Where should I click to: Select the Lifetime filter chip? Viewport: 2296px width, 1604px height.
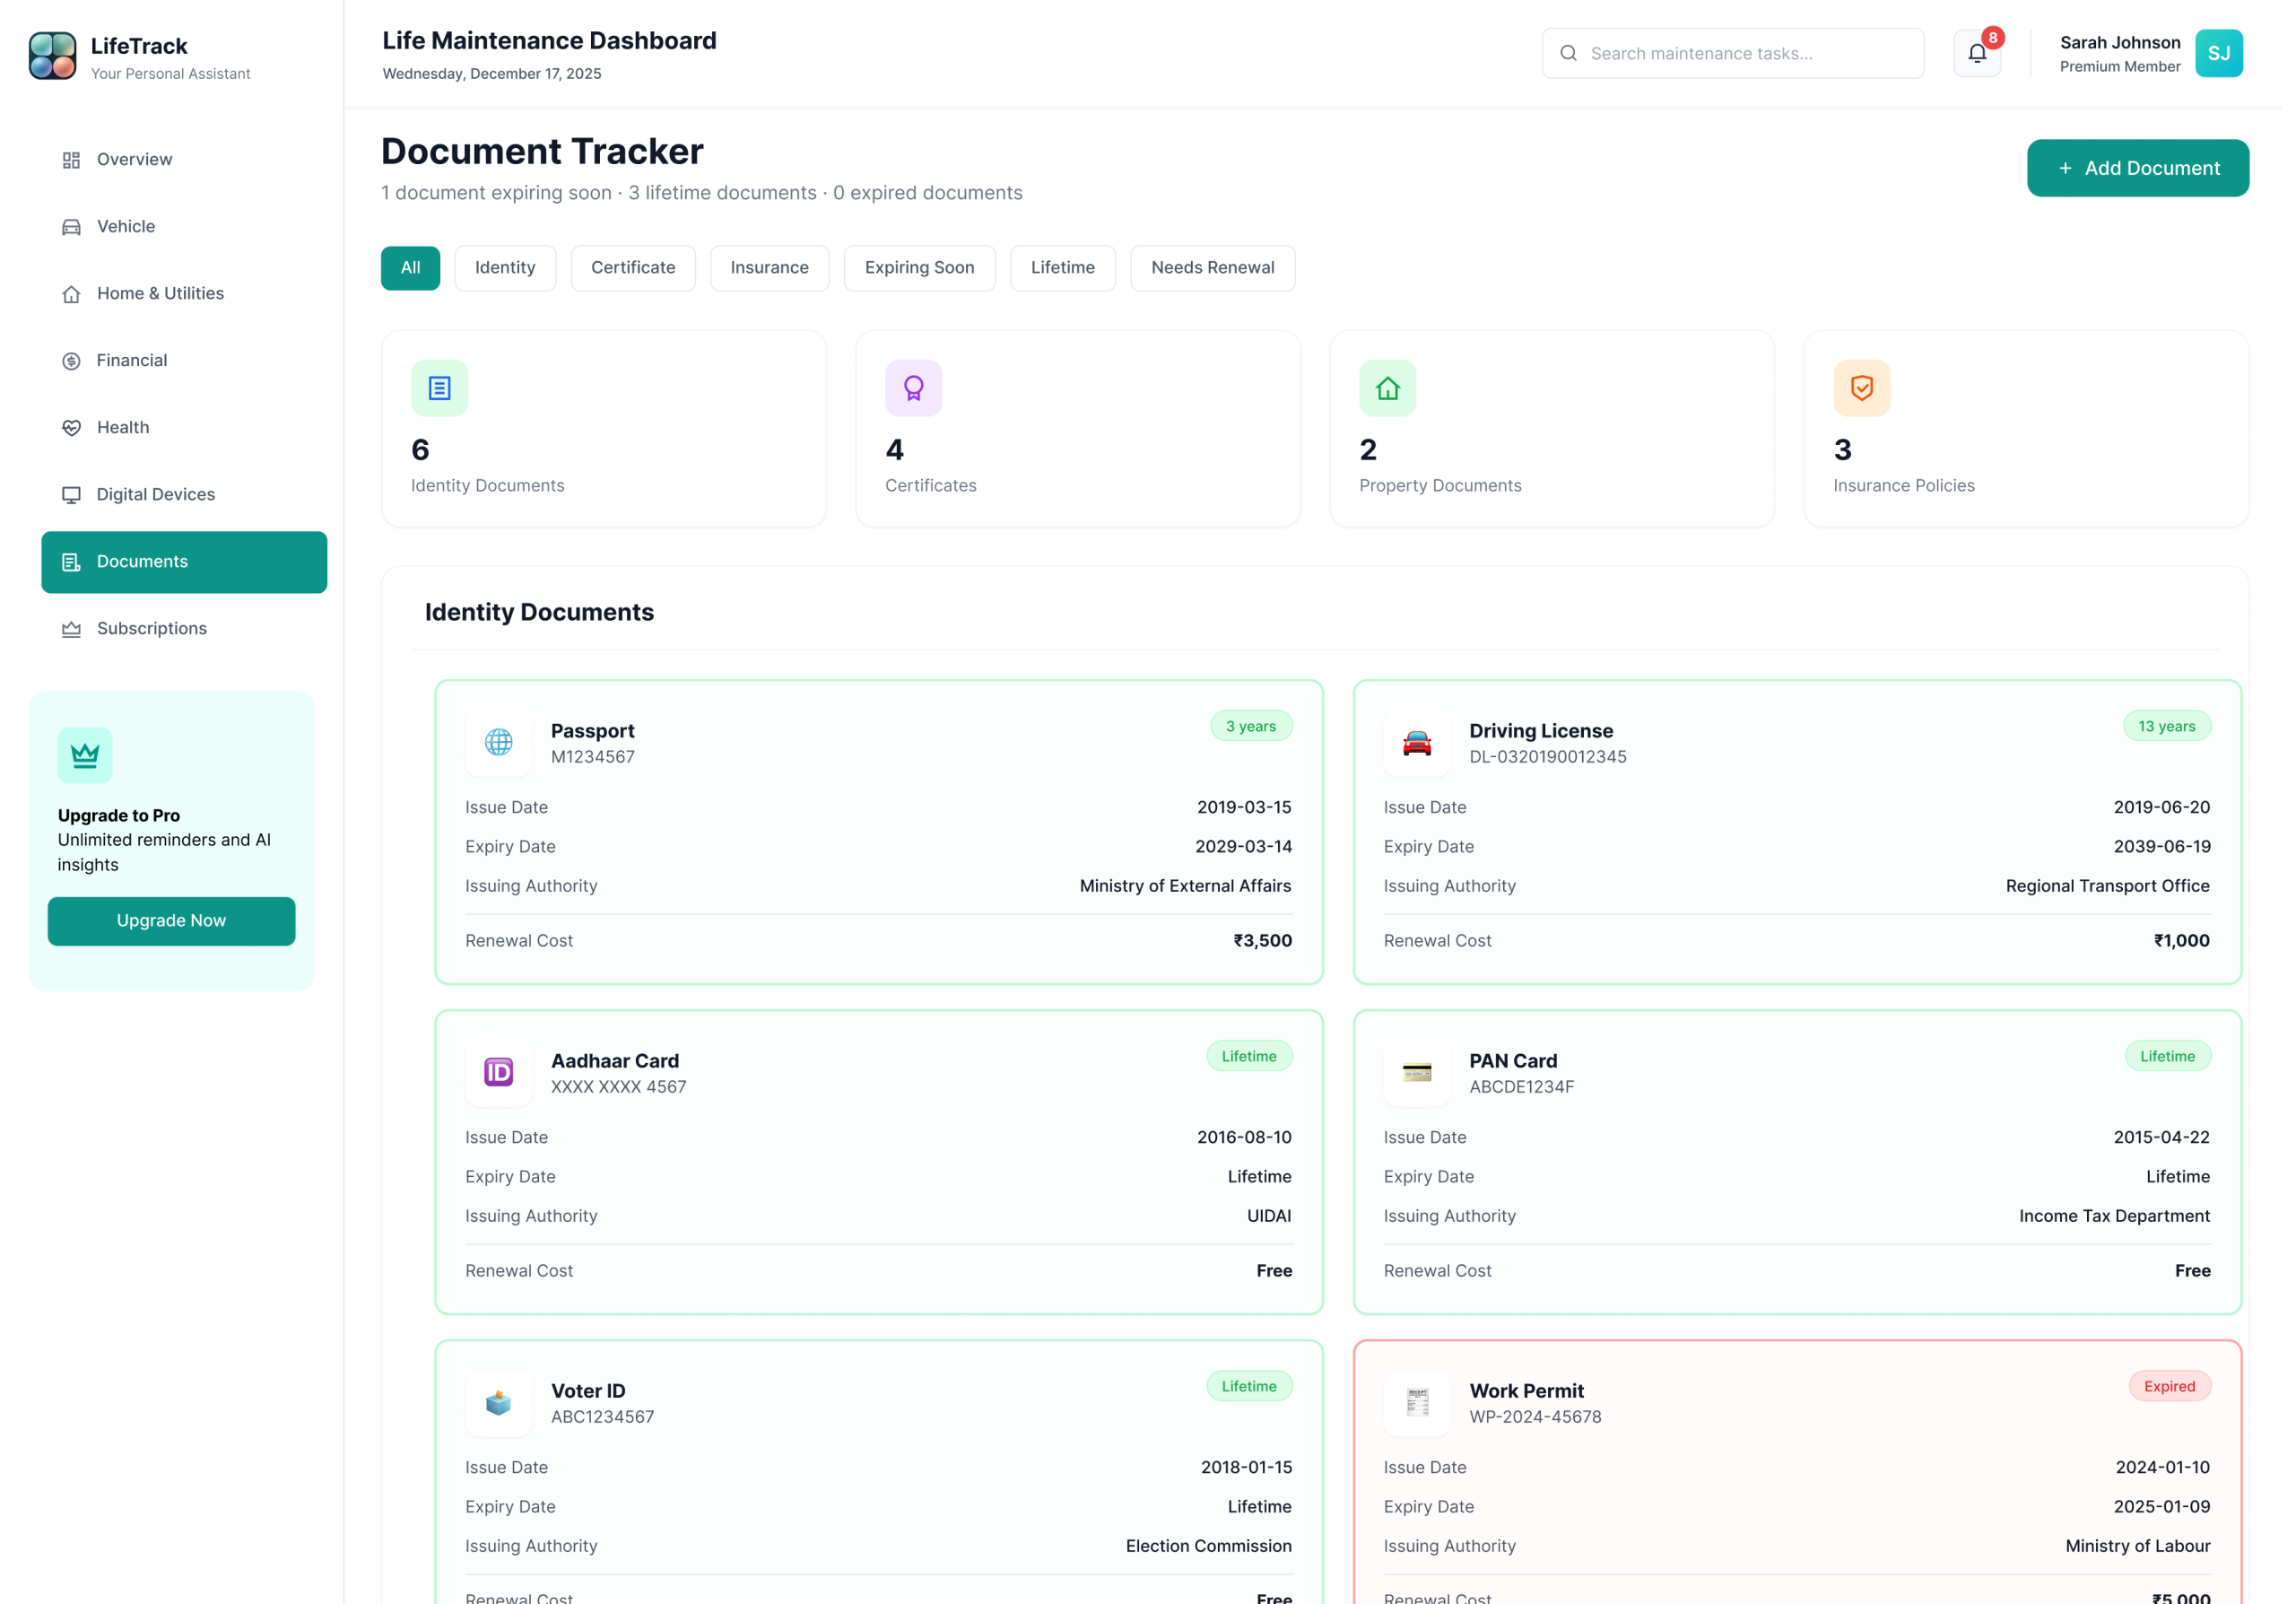[1062, 268]
